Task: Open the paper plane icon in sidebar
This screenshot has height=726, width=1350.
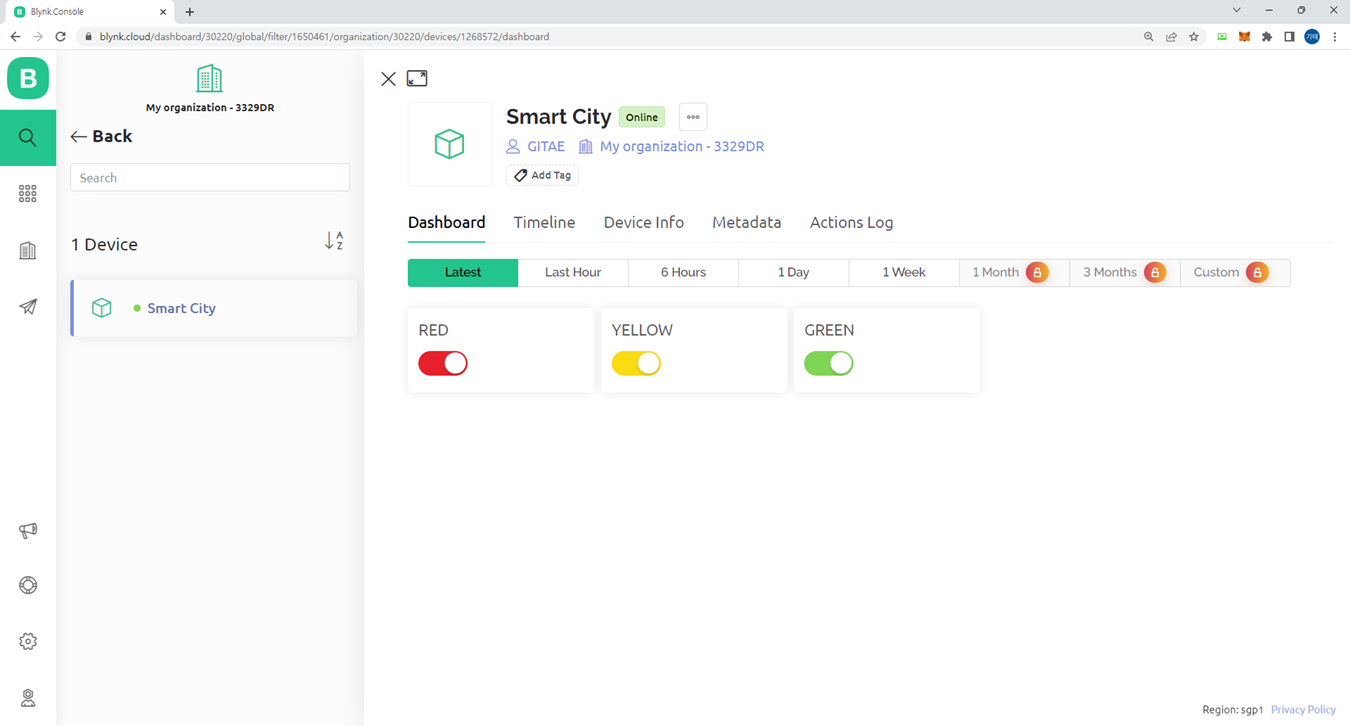Action: (x=28, y=307)
